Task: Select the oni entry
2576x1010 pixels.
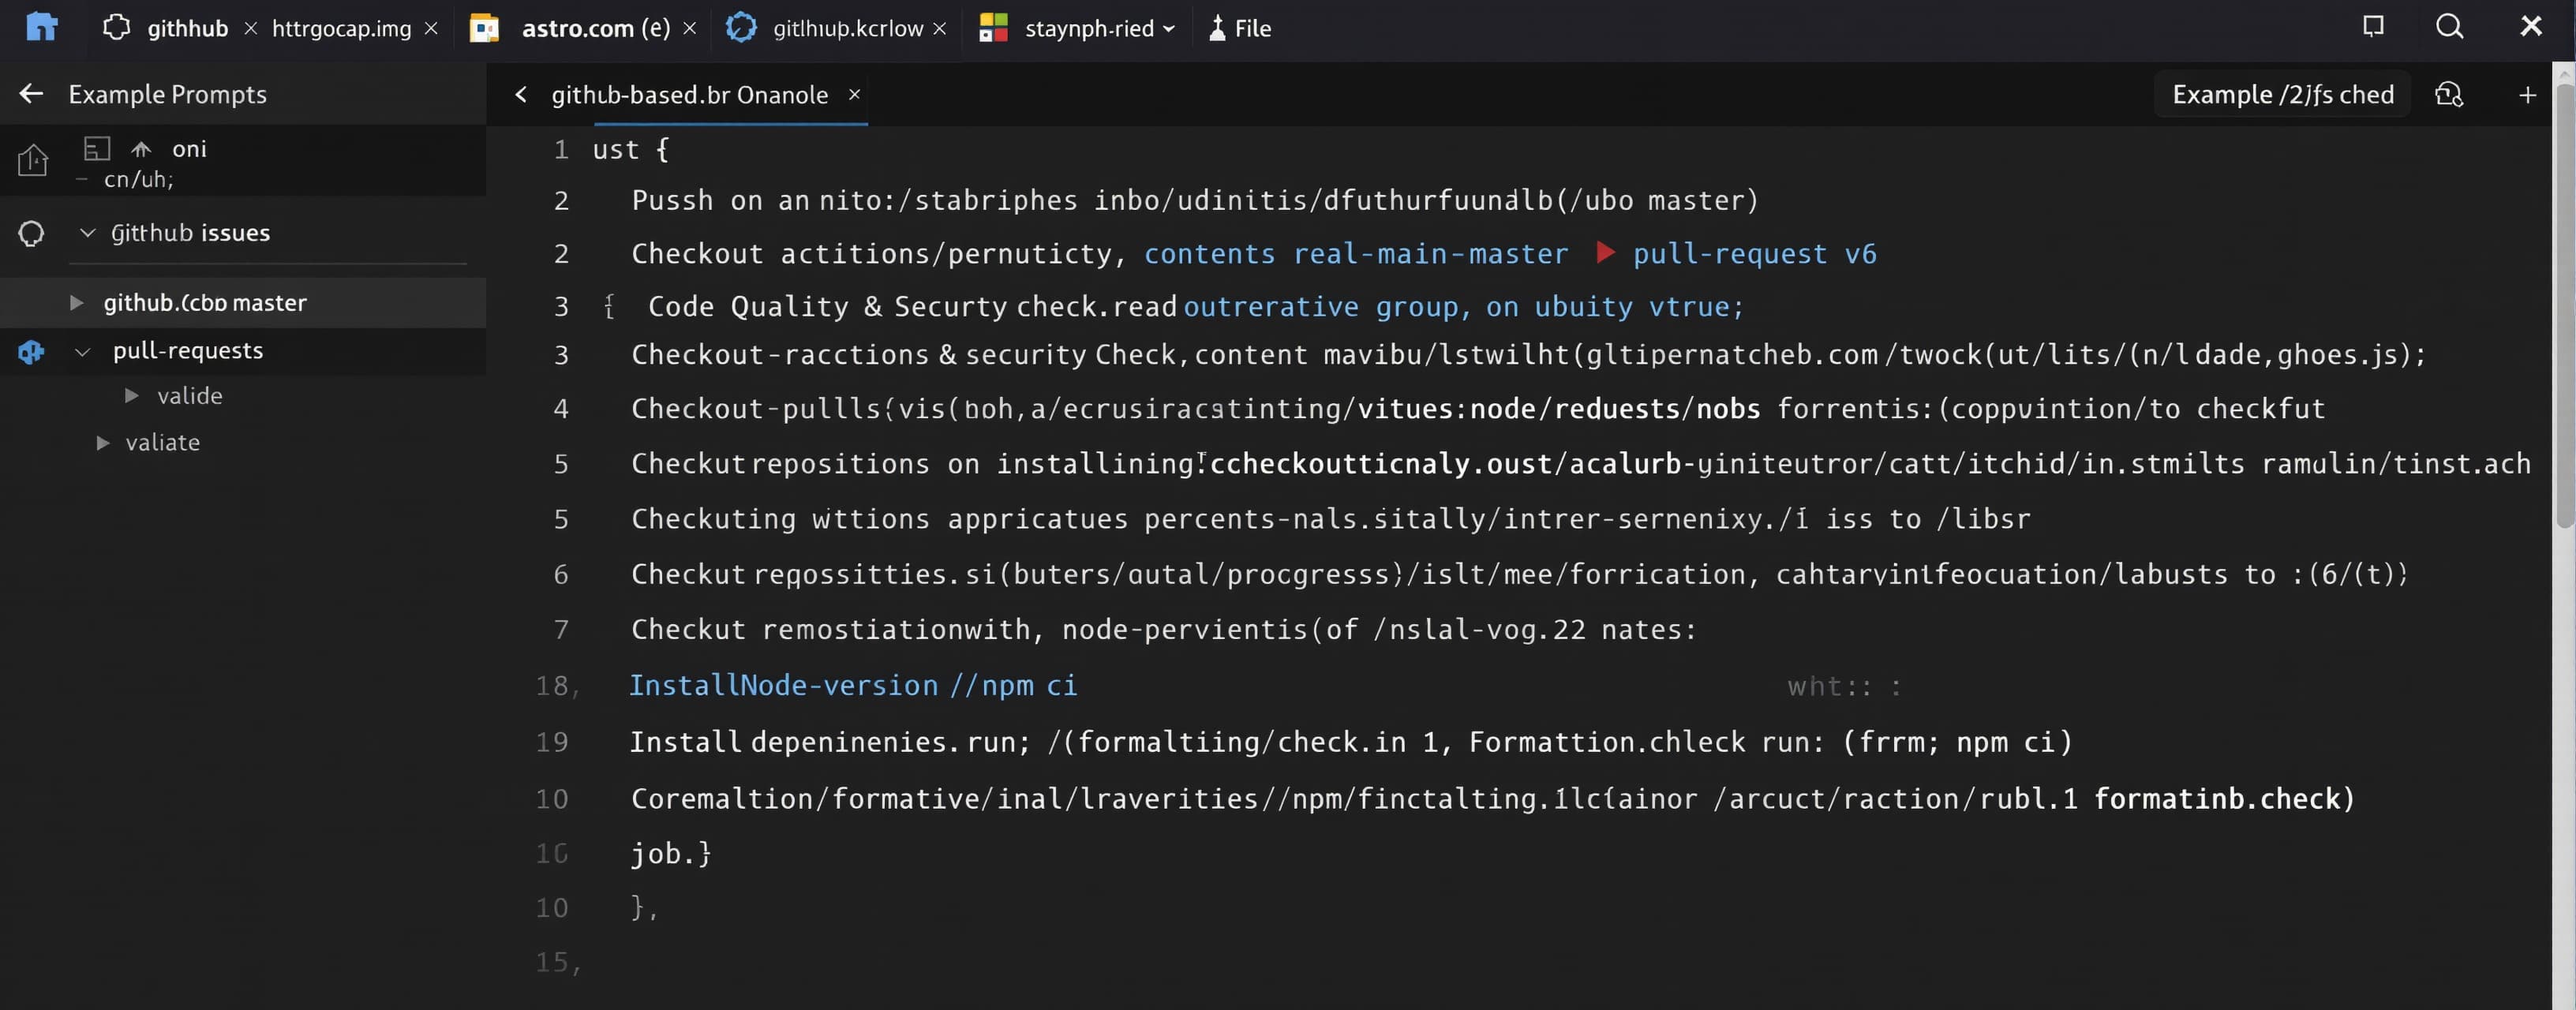Action: [189, 149]
